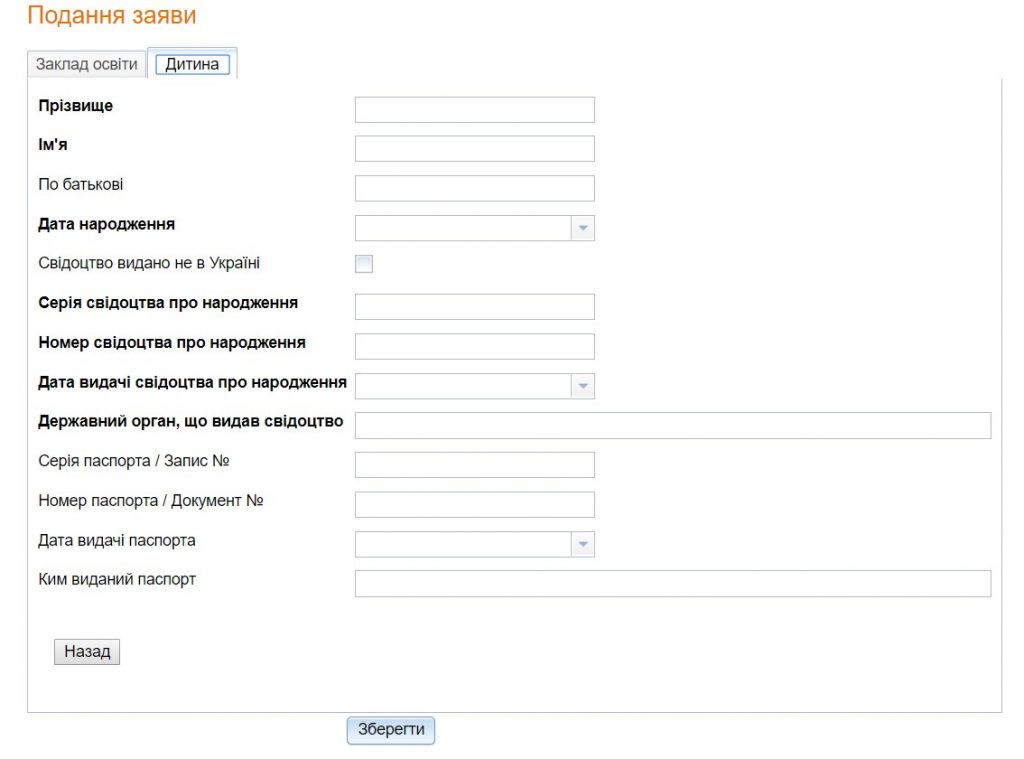The width and height of the screenshot is (1024, 759).
Task: Expand Дата видачі свідоцтва про народження dropdown
Action: (583, 386)
